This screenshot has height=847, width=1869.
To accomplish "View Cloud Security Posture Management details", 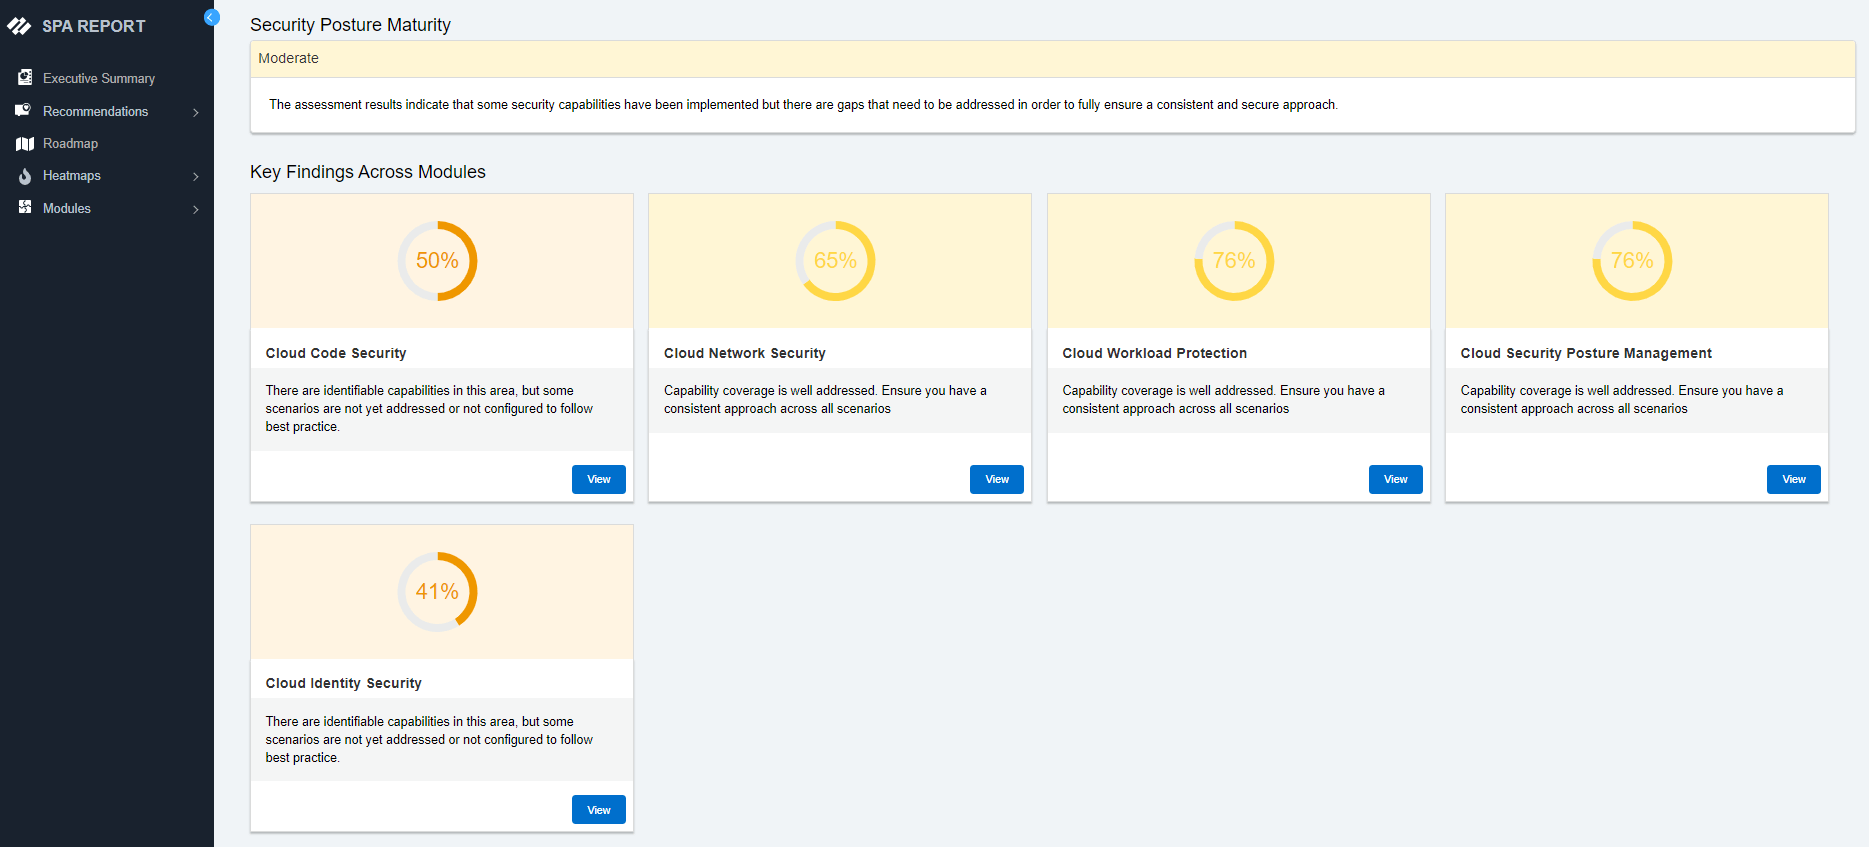I will pyautogui.click(x=1793, y=479).
